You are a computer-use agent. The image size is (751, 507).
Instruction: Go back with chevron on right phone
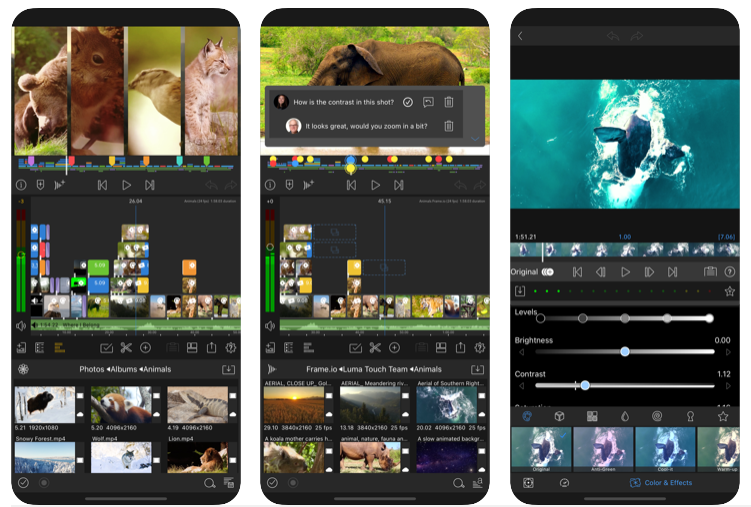point(521,36)
